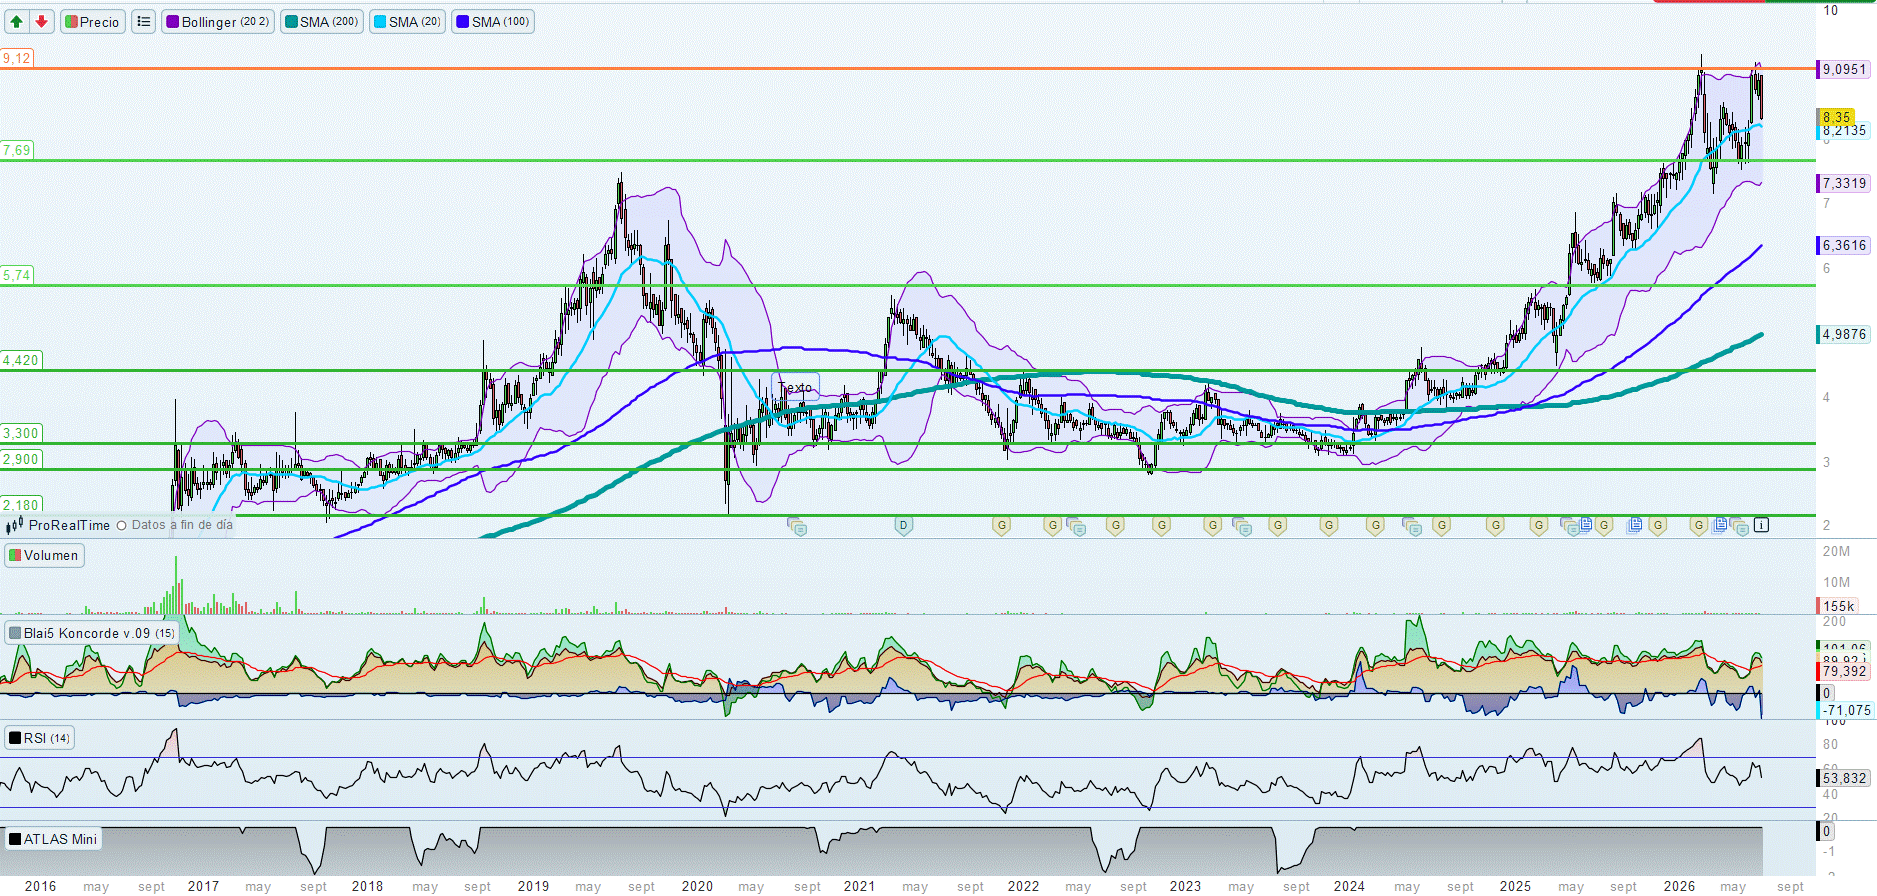Viewport: 1877px width, 896px height.
Task: Click the G marker in early 2026
Action: [x=1698, y=525]
